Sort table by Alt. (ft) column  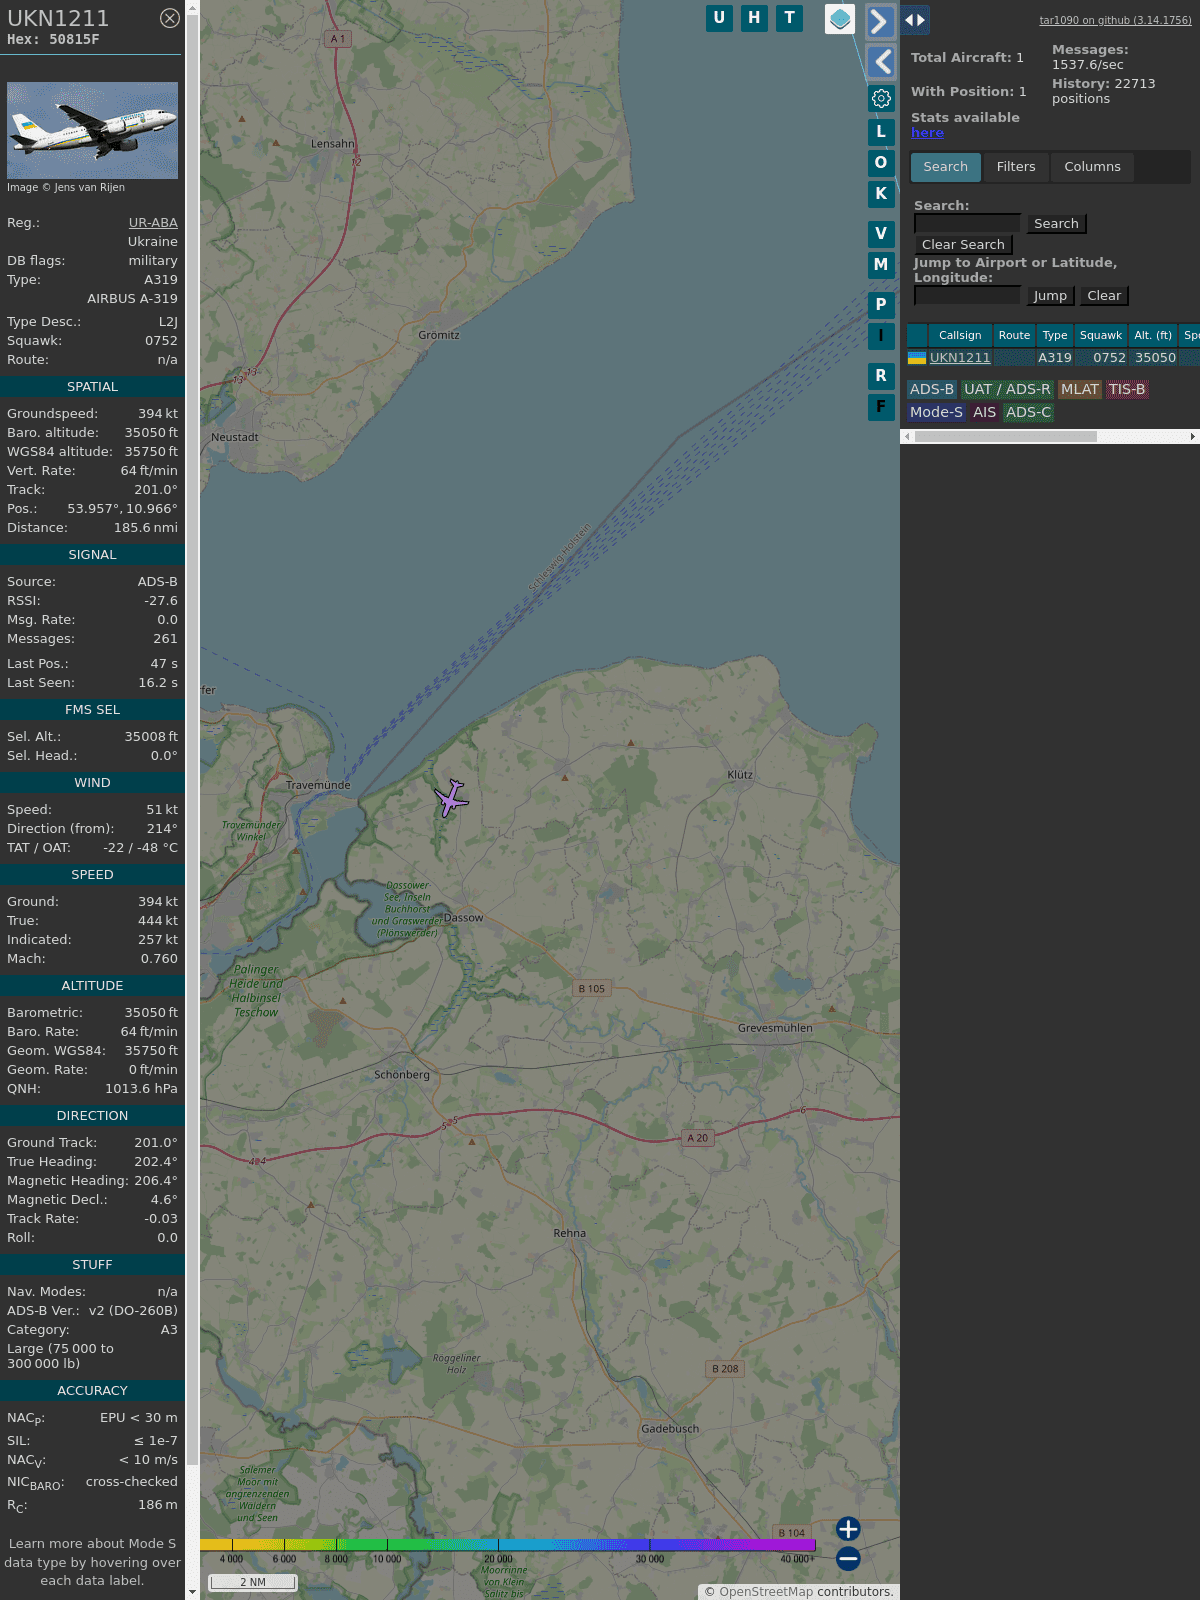[1153, 336]
